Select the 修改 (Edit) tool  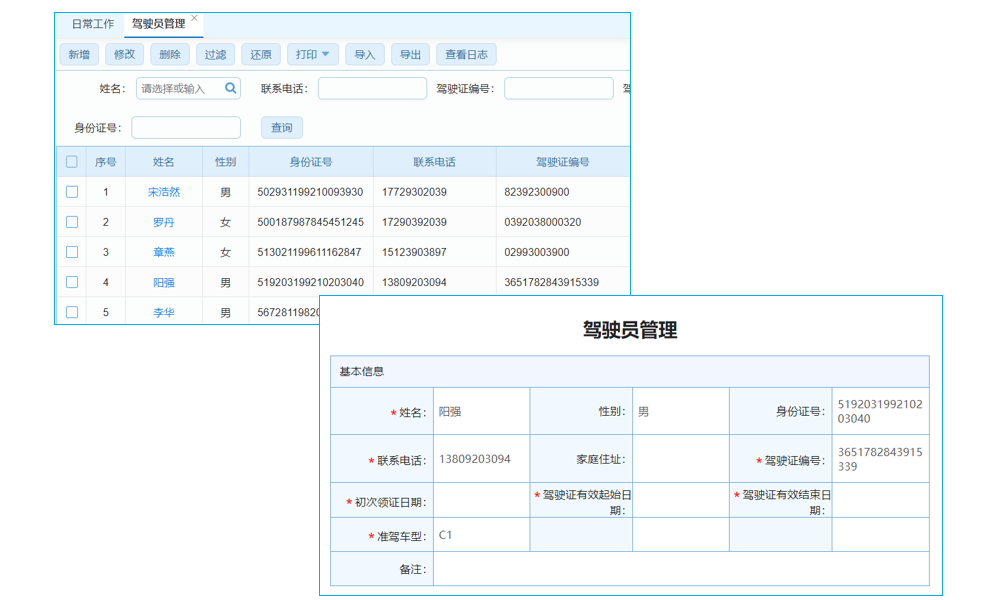point(124,54)
